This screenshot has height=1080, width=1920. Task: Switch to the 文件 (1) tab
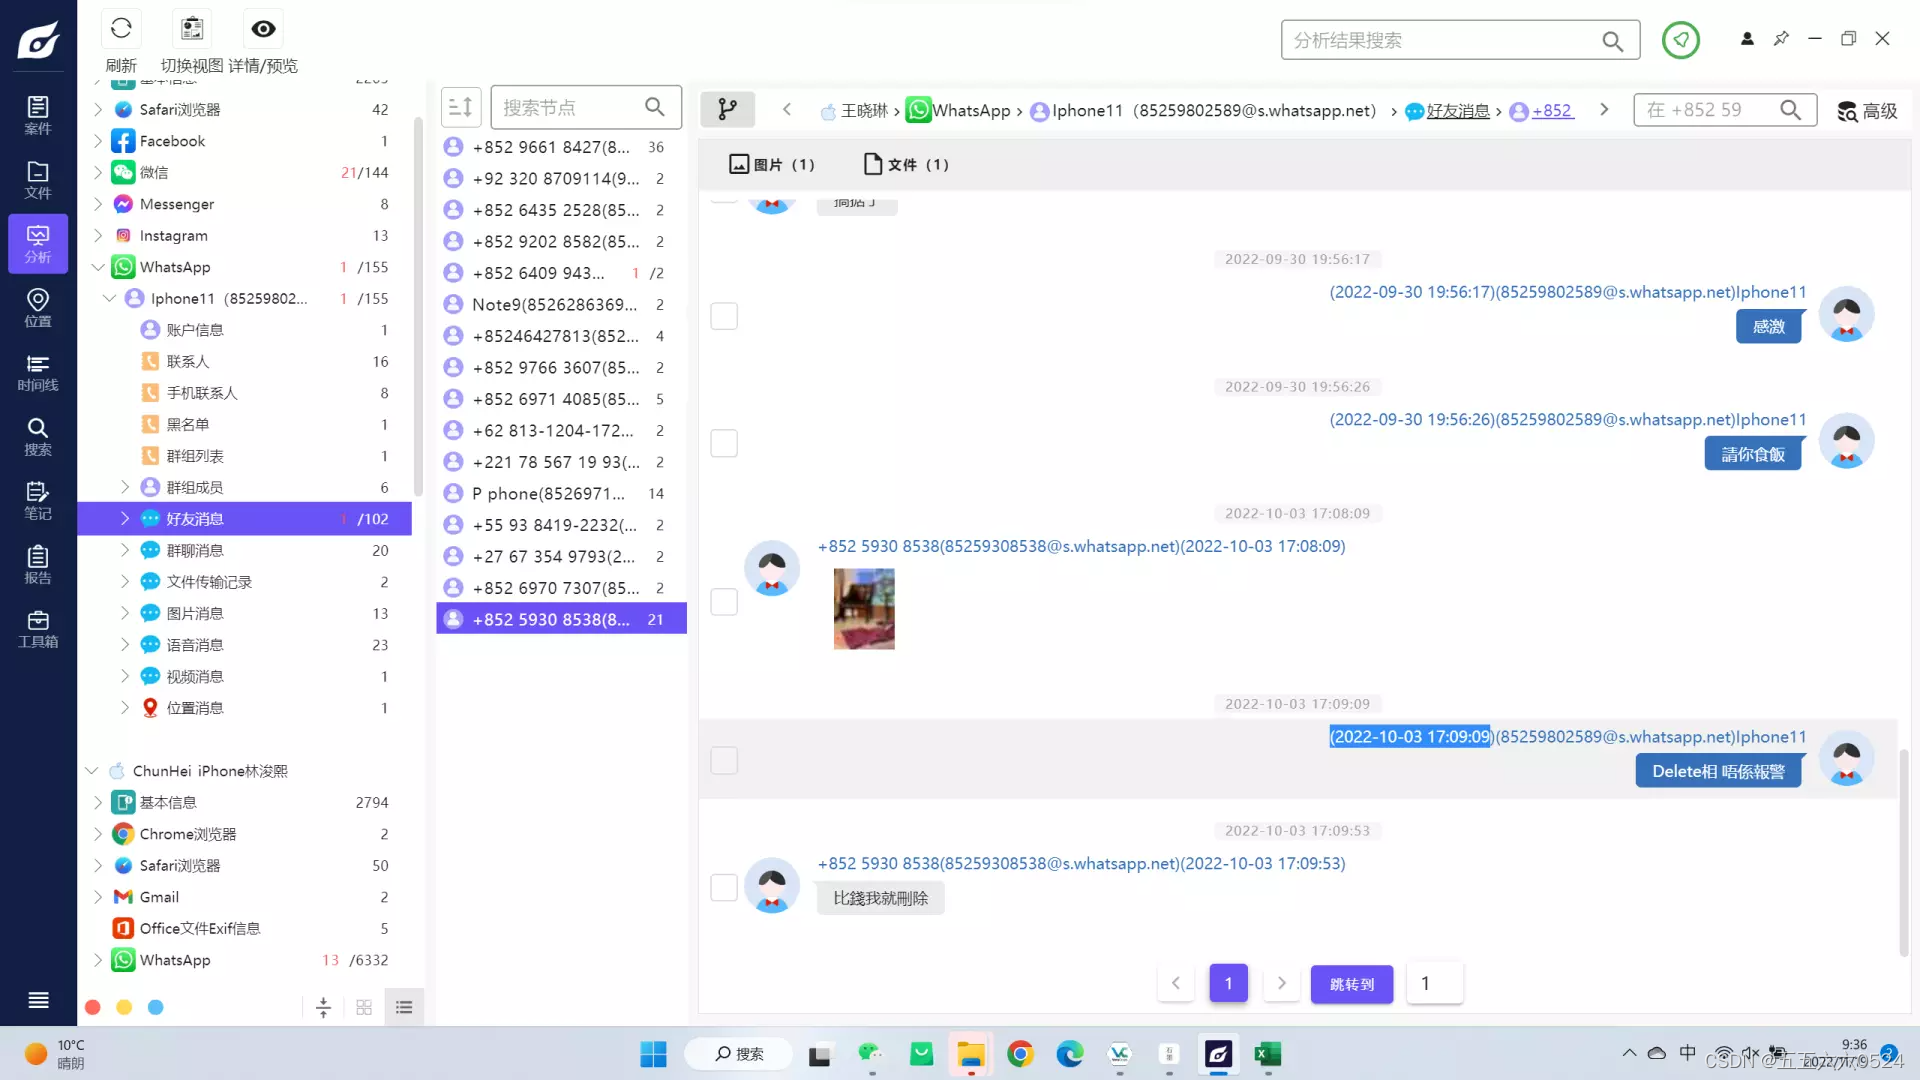(906, 164)
